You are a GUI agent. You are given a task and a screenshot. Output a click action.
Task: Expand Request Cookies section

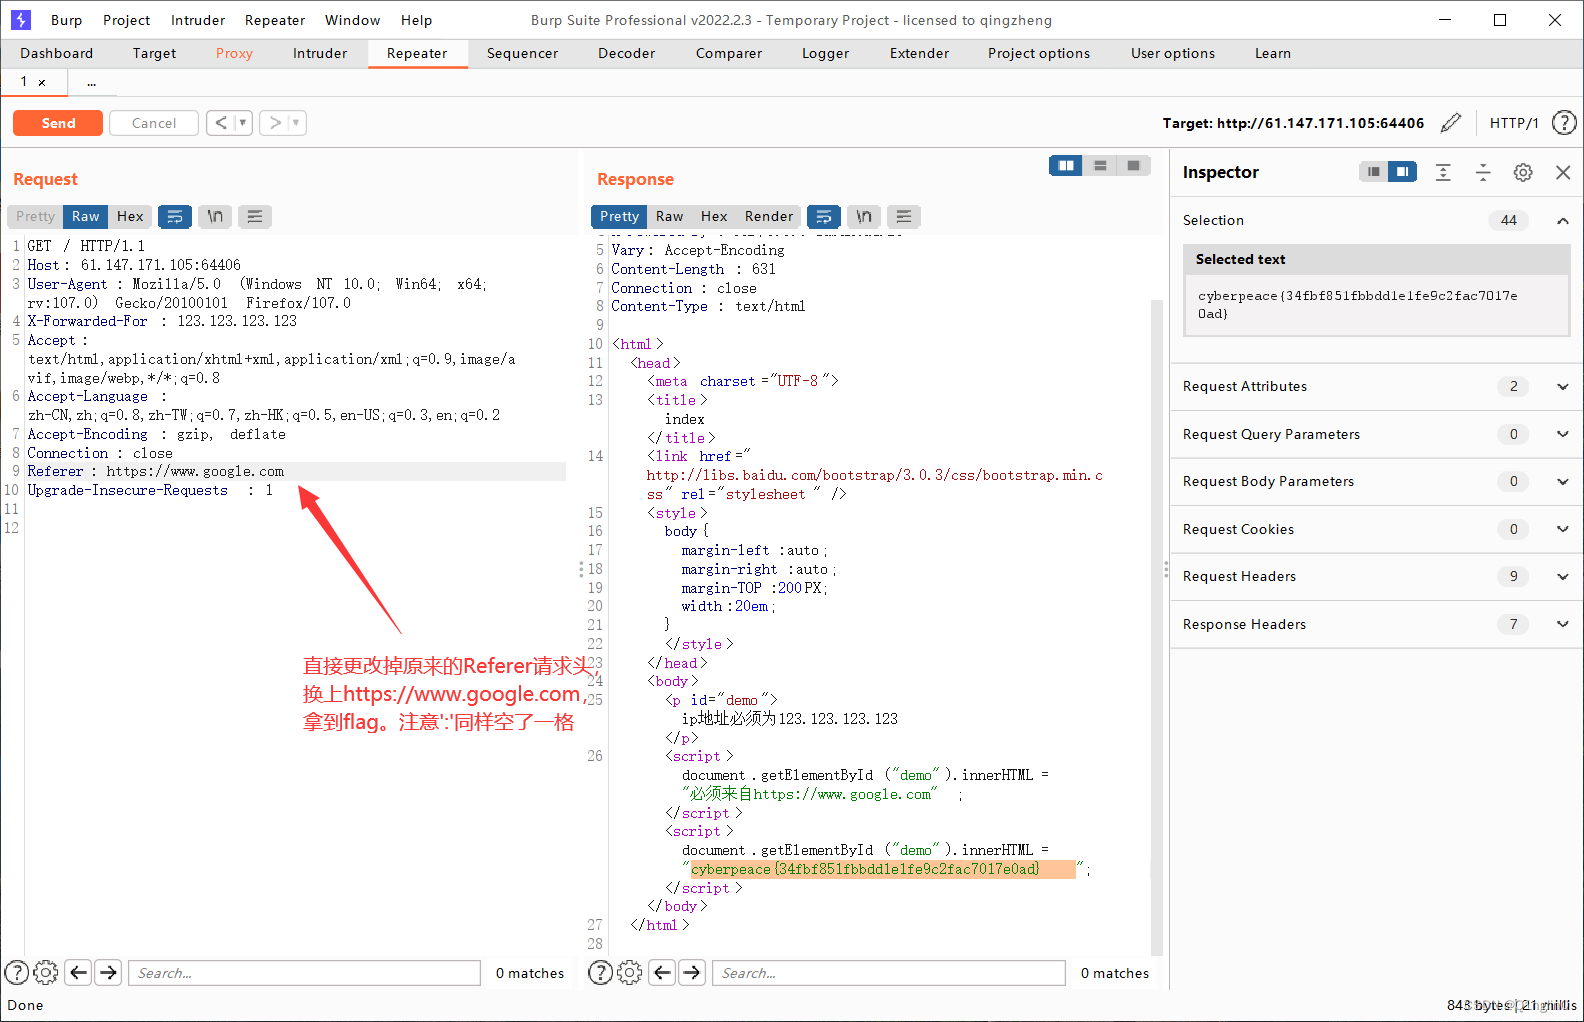click(1562, 529)
